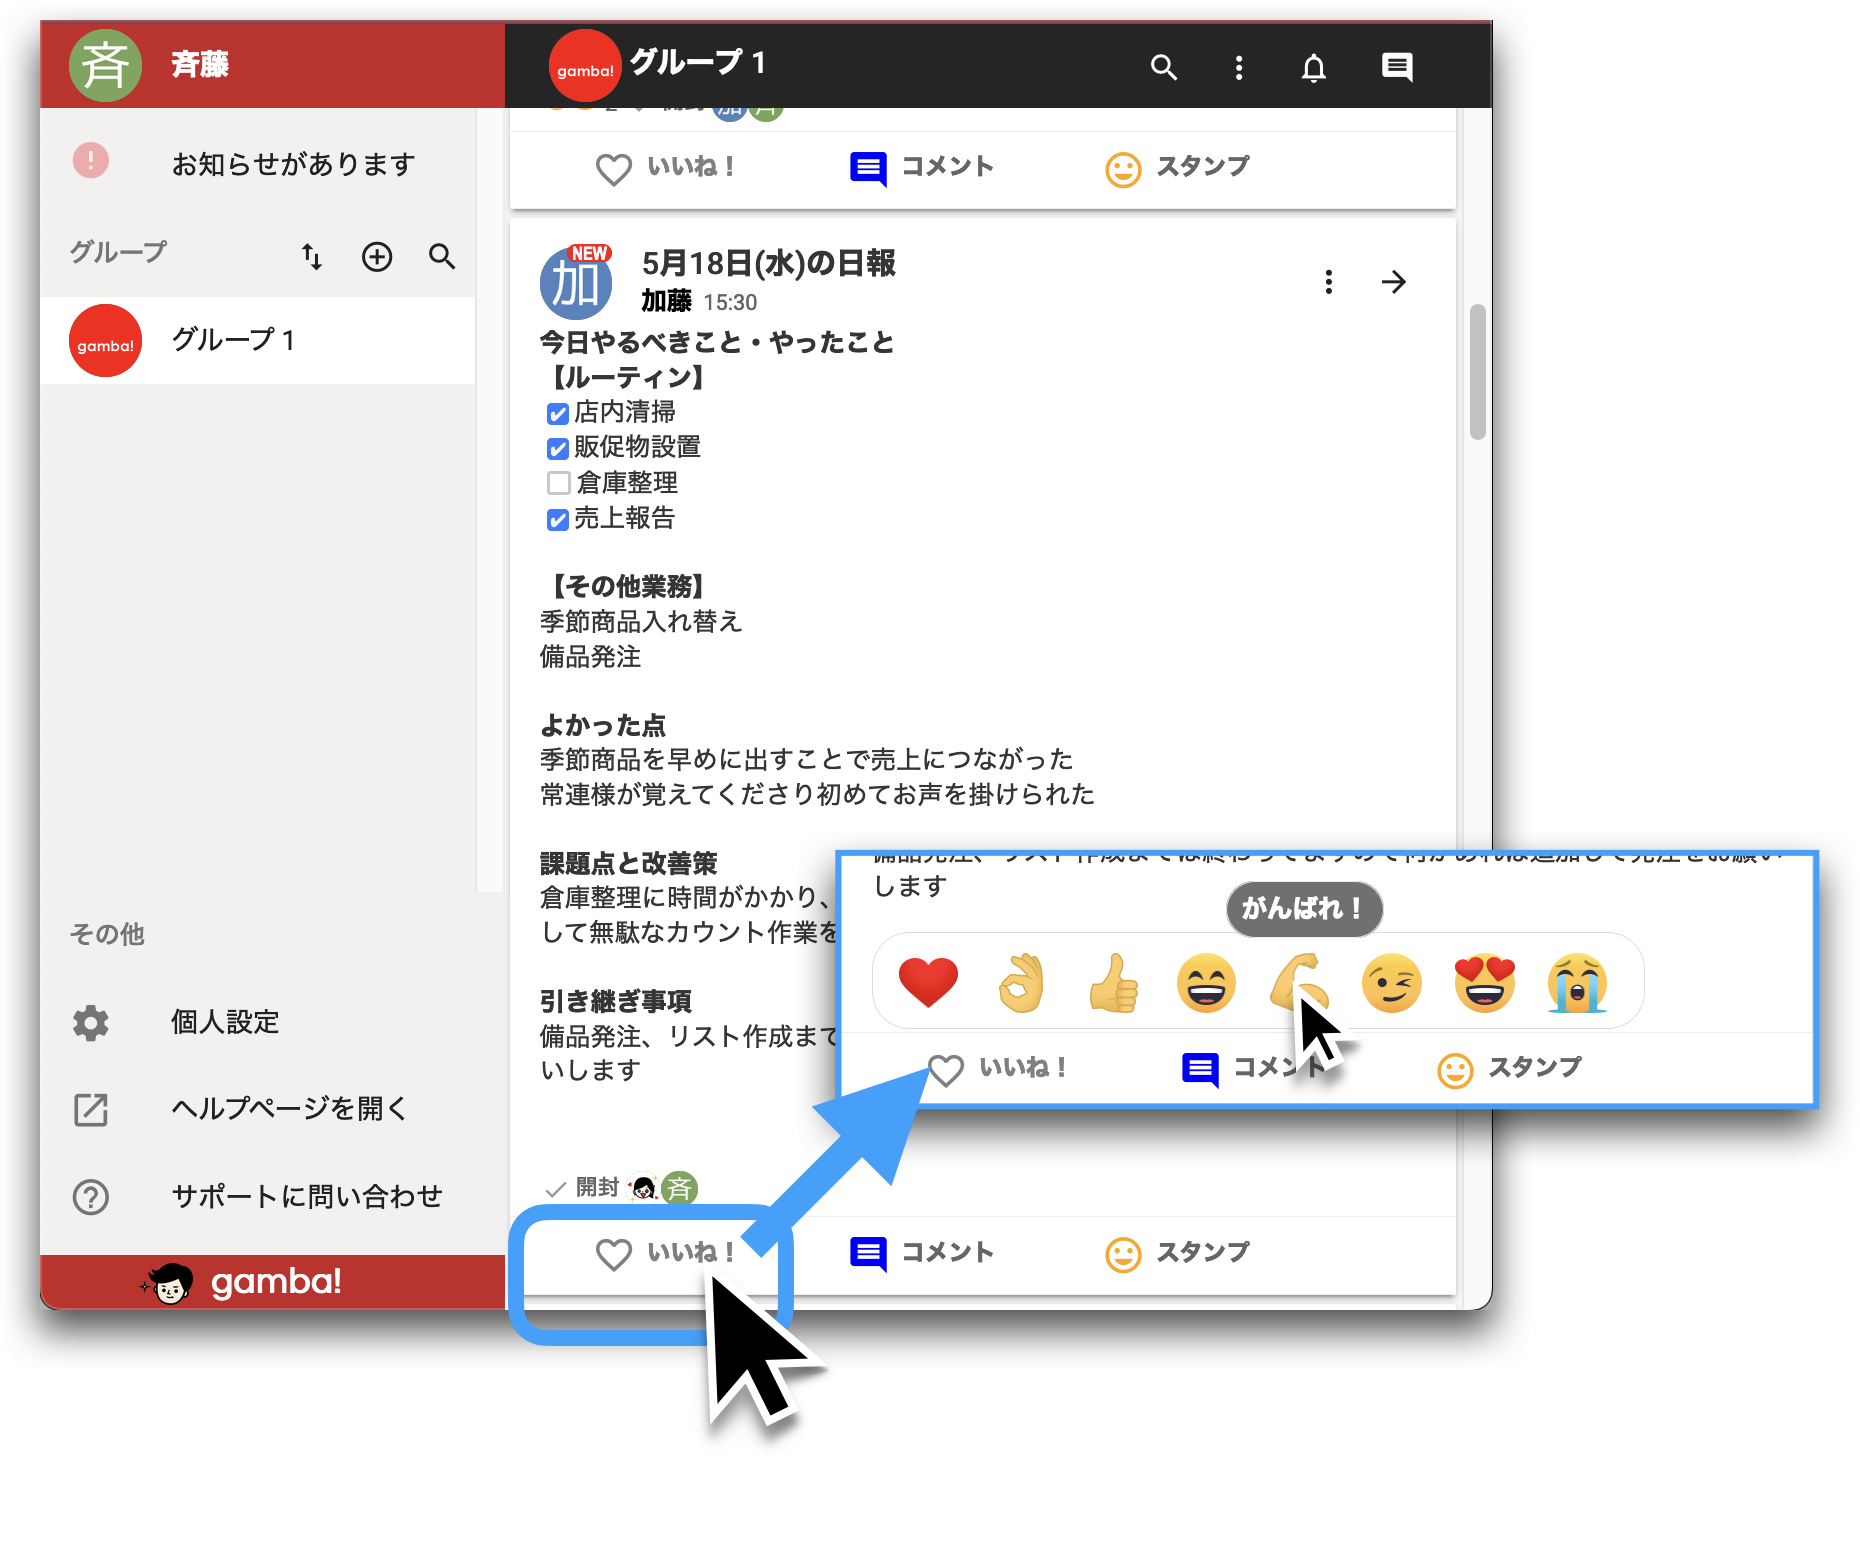Open search in the group header

1163,67
